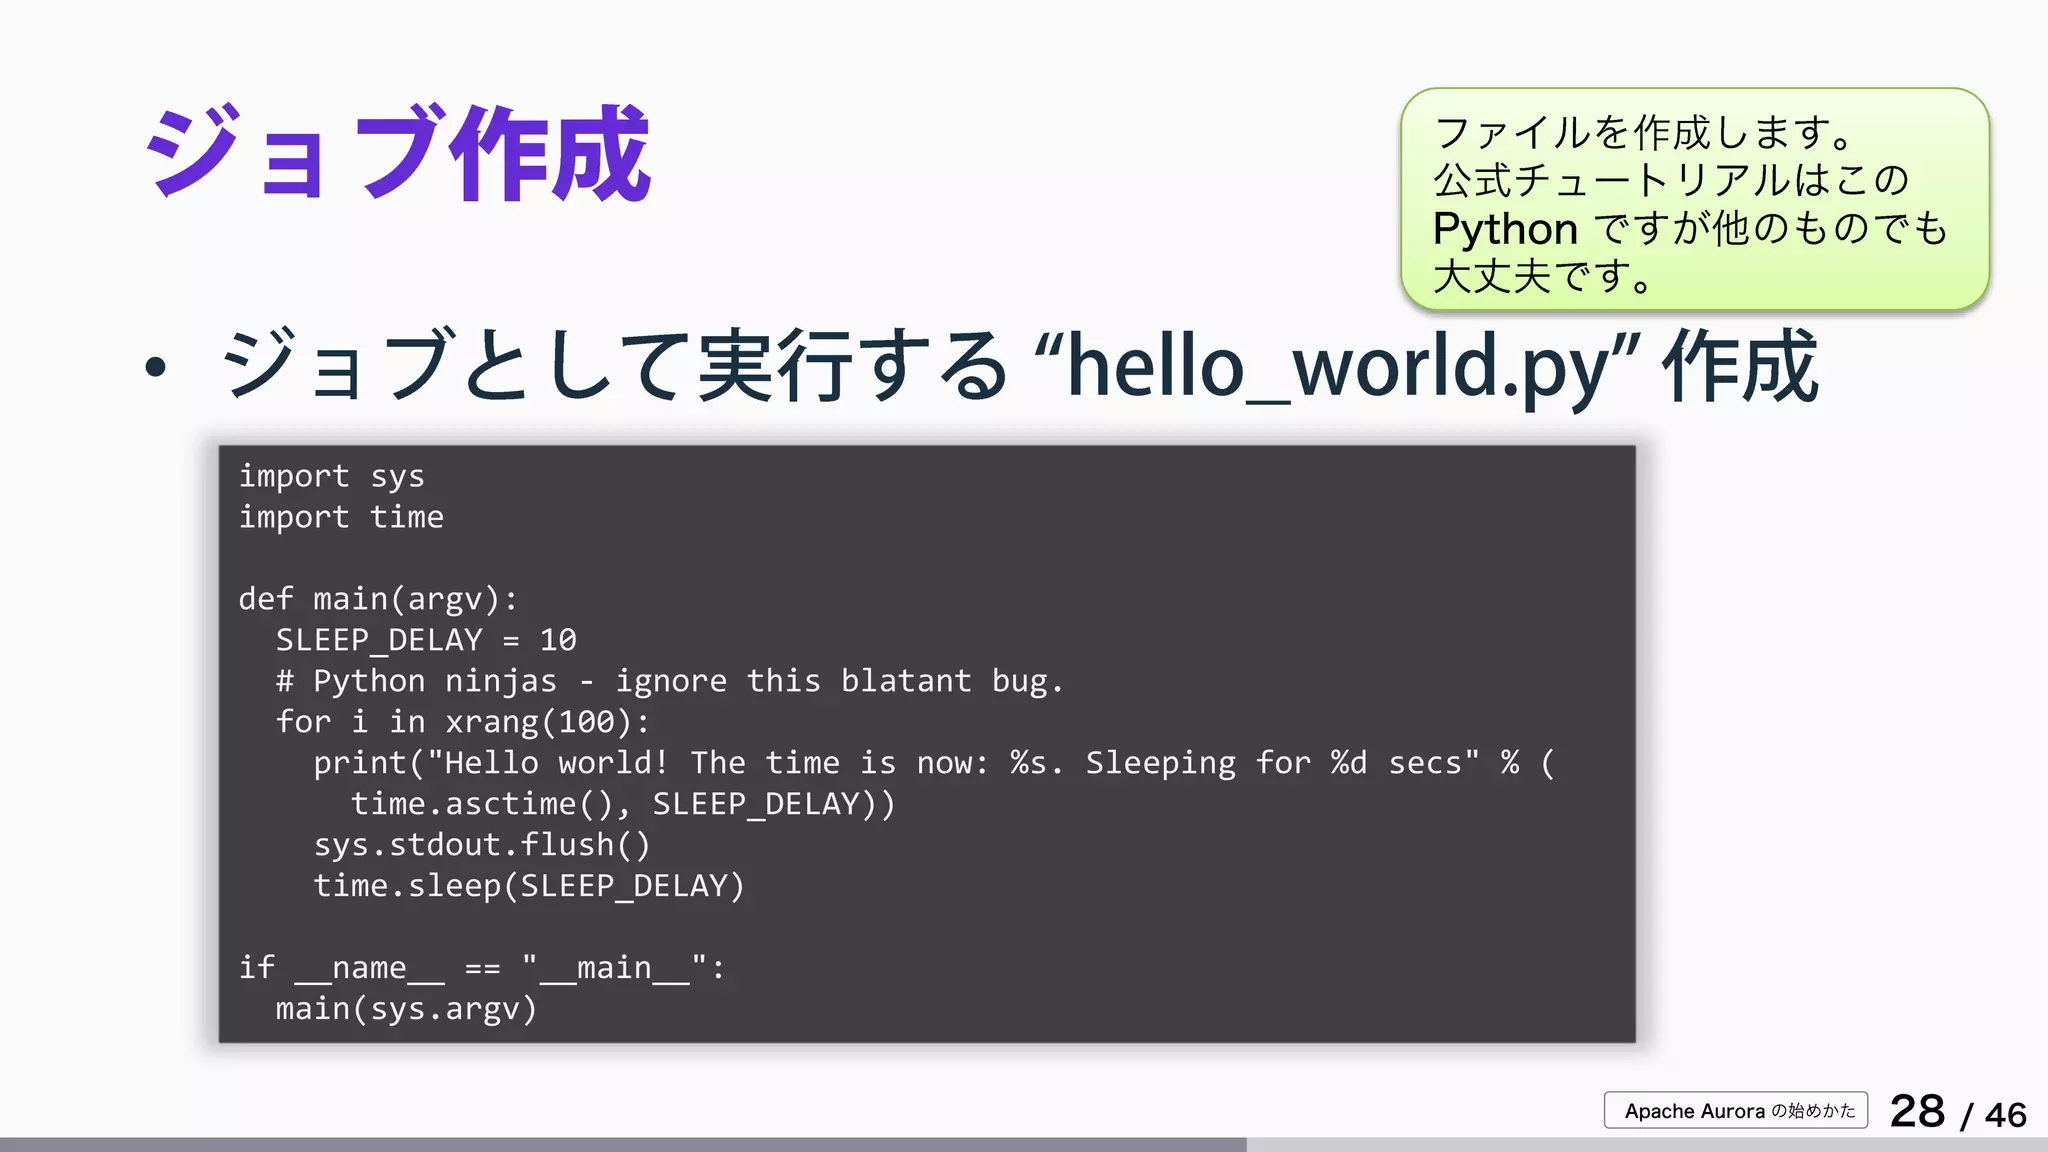Click the 'import sys' code line
Image resolution: width=2048 pixels, height=1152 pixels.
(332, 477)
